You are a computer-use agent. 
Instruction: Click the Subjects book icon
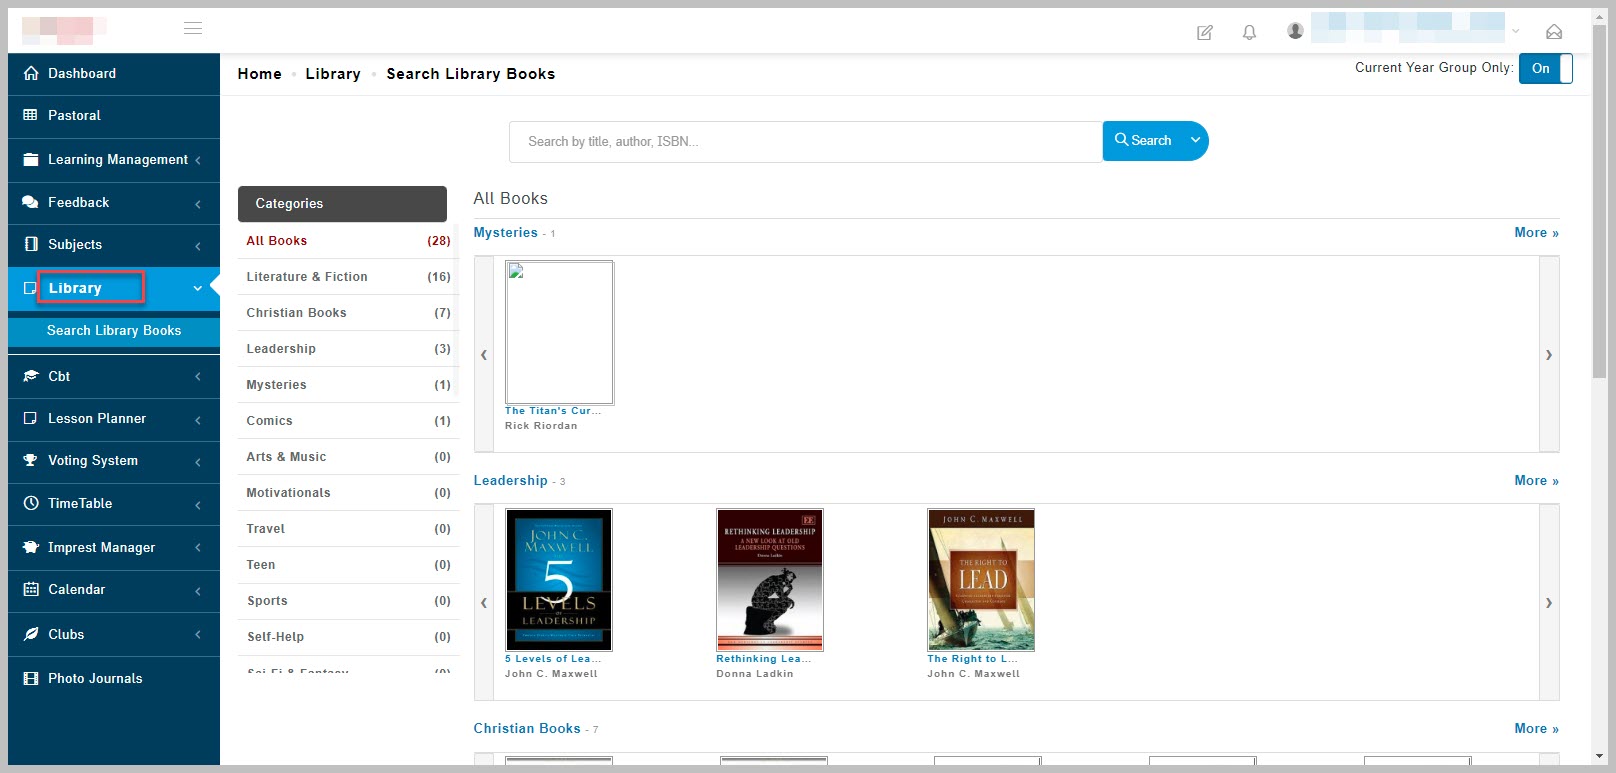(x=31, y=244)
